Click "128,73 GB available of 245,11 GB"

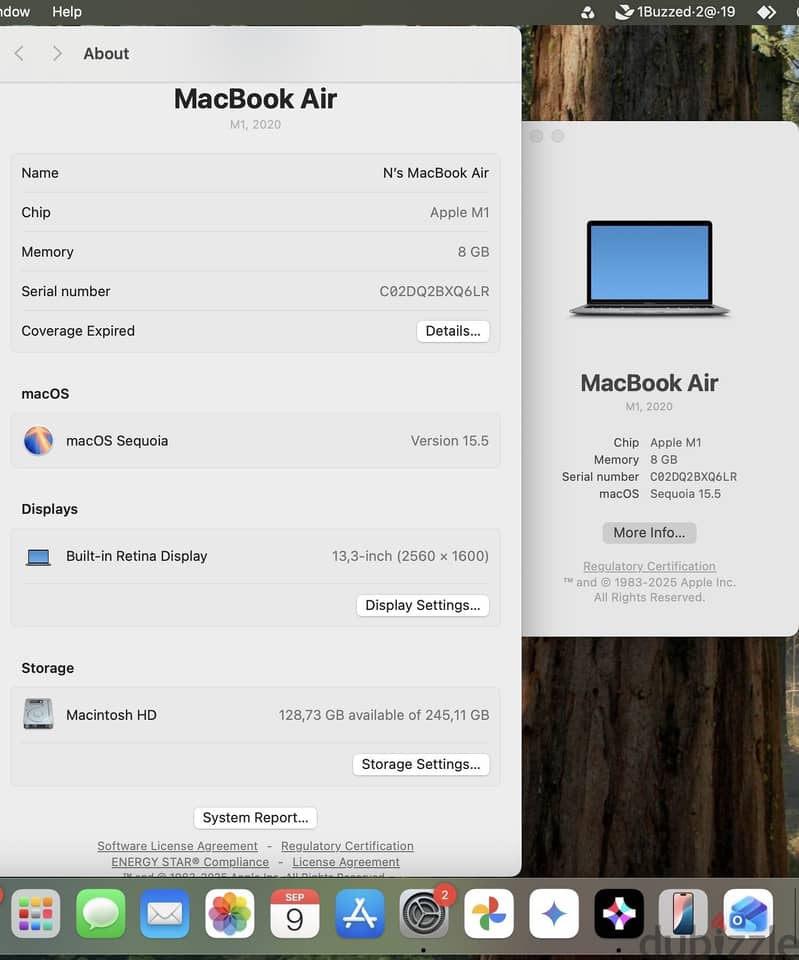pyautogui.click(x=384, y=715)
